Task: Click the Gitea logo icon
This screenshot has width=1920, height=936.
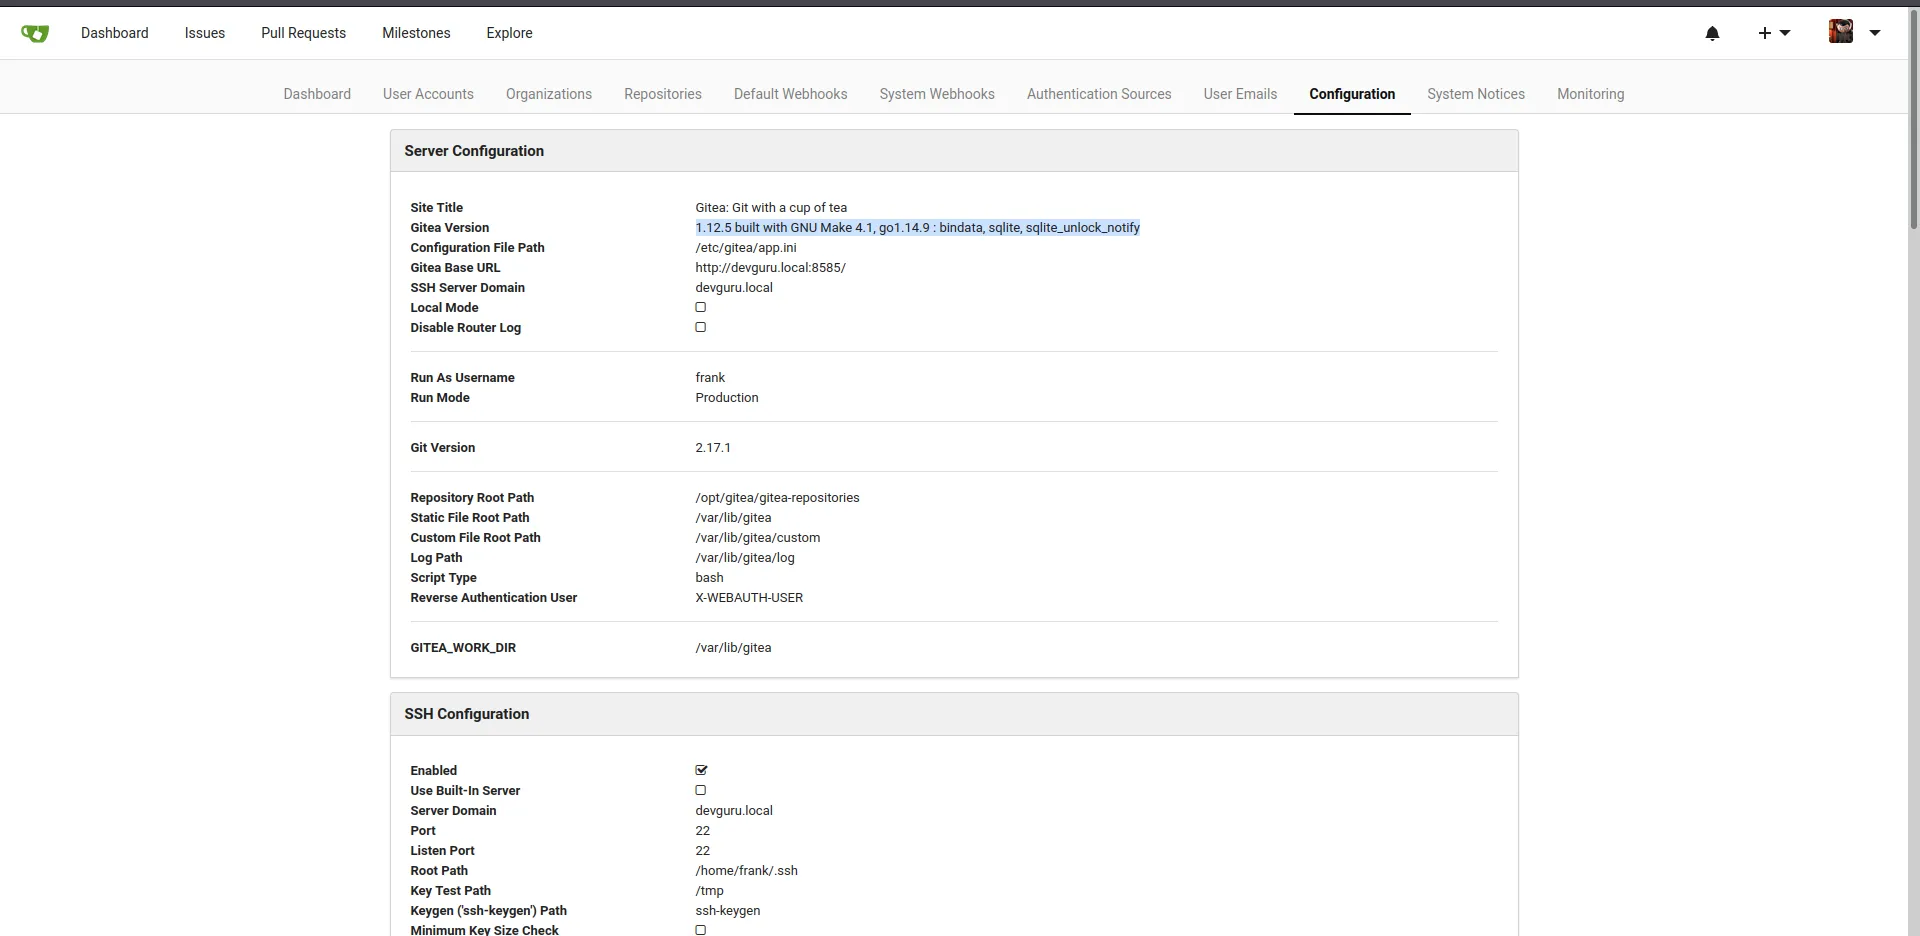Action: click(x=35, y=33)
